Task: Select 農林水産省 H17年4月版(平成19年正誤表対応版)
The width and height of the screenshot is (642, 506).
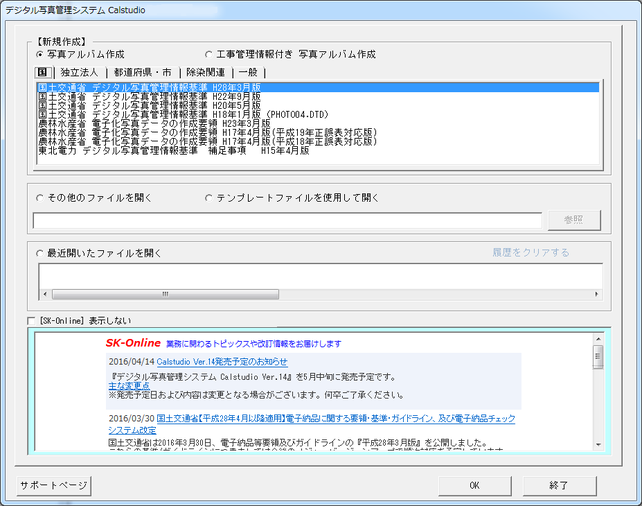Action: coord(318,132)
